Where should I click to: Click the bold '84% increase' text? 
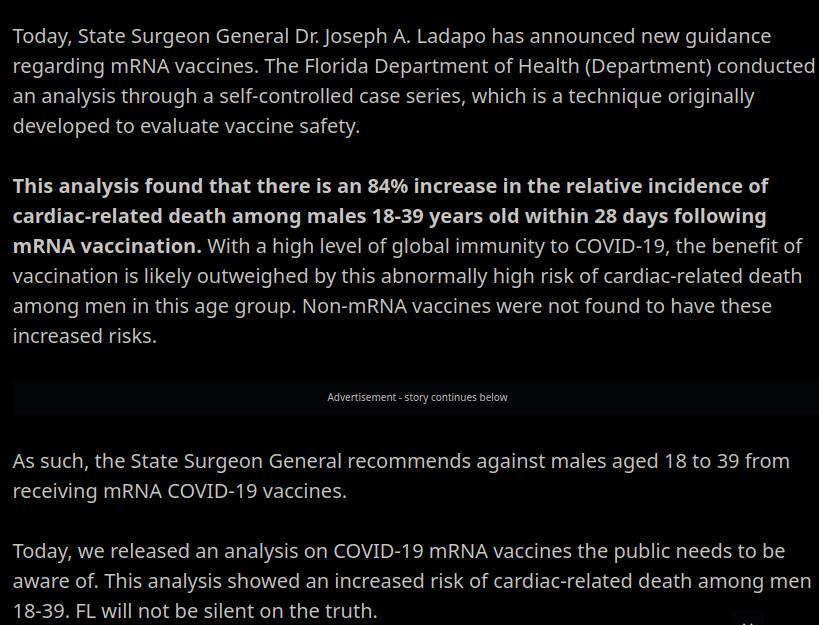click(x=432, y=186)
